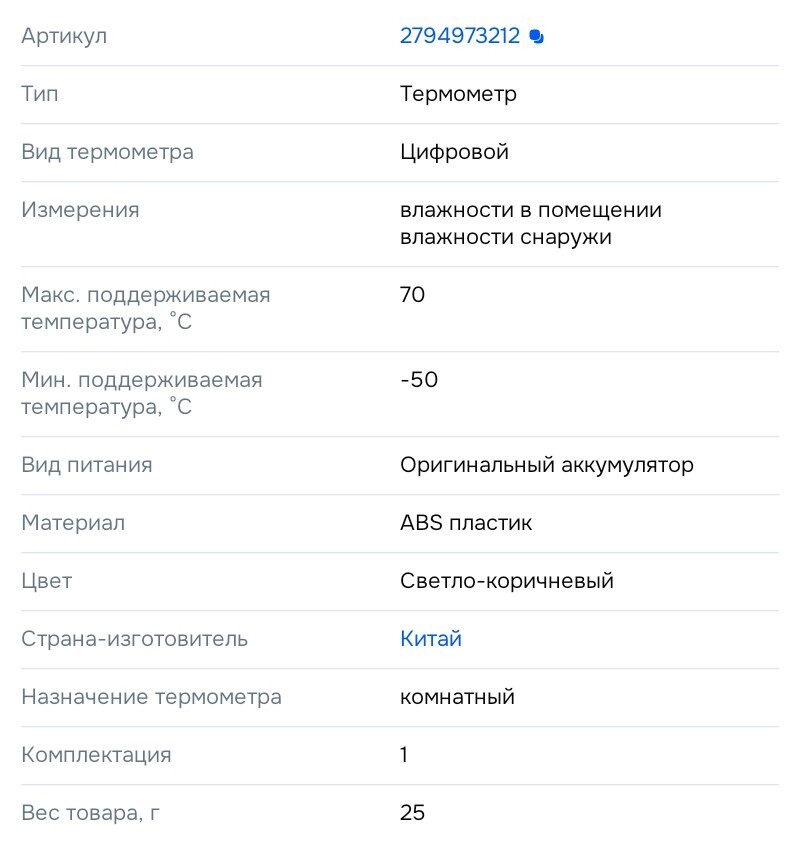Viewport: 800px width, 864px height.
Task: Click the Комплектация row label
Action: coord(96,755)
